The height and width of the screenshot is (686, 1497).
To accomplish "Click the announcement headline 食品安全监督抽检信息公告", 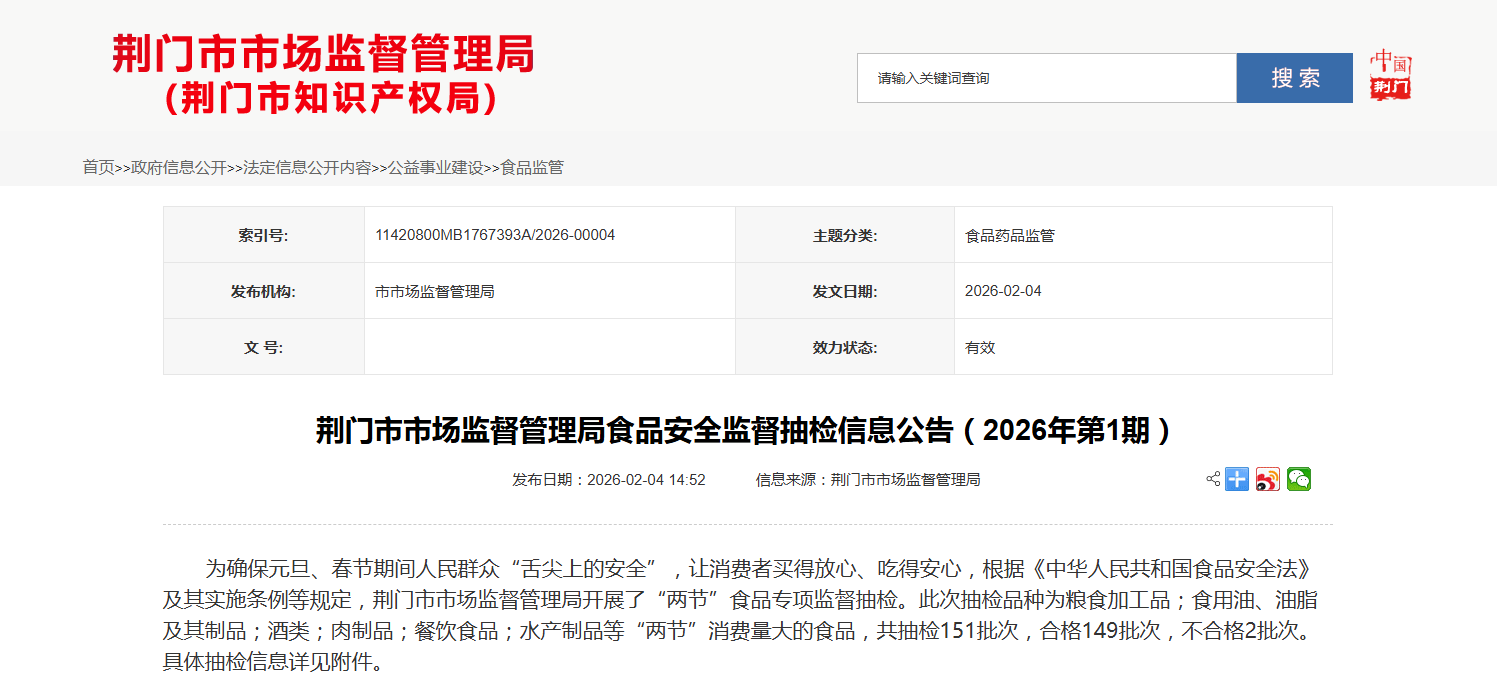I will click(743, 431).
